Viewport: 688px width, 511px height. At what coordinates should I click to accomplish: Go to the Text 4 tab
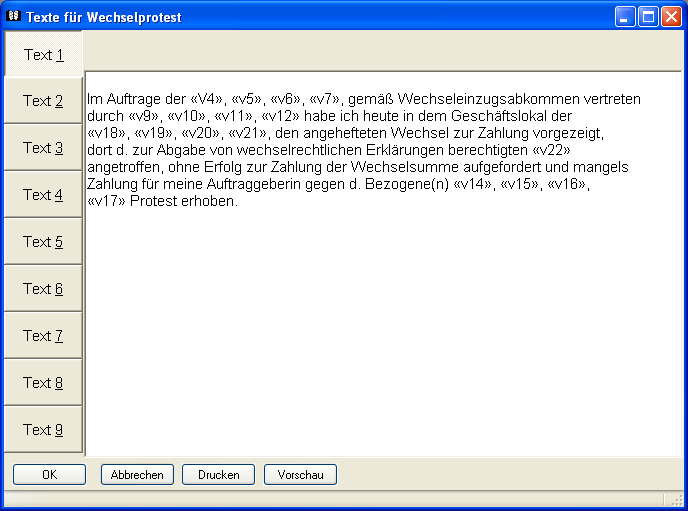click(x=43, y=195)
